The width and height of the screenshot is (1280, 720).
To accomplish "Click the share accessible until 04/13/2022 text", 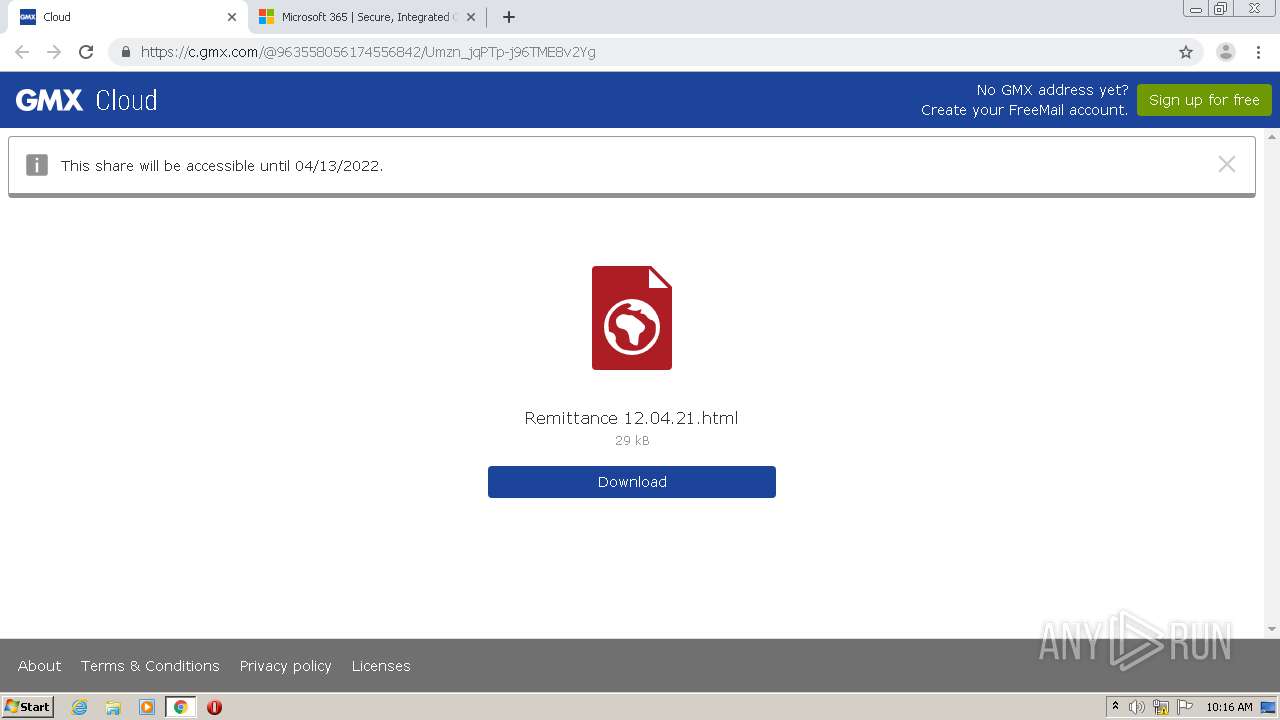I will [x=222, y=166].
